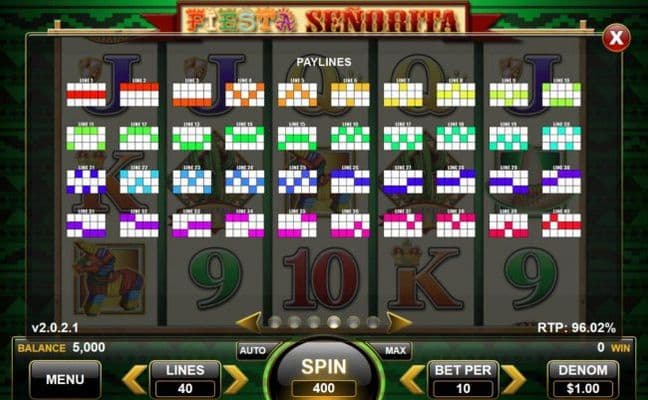Enable AUTO spin
Viewport: 648px width, 400px height.
click(x=253, y=350)
